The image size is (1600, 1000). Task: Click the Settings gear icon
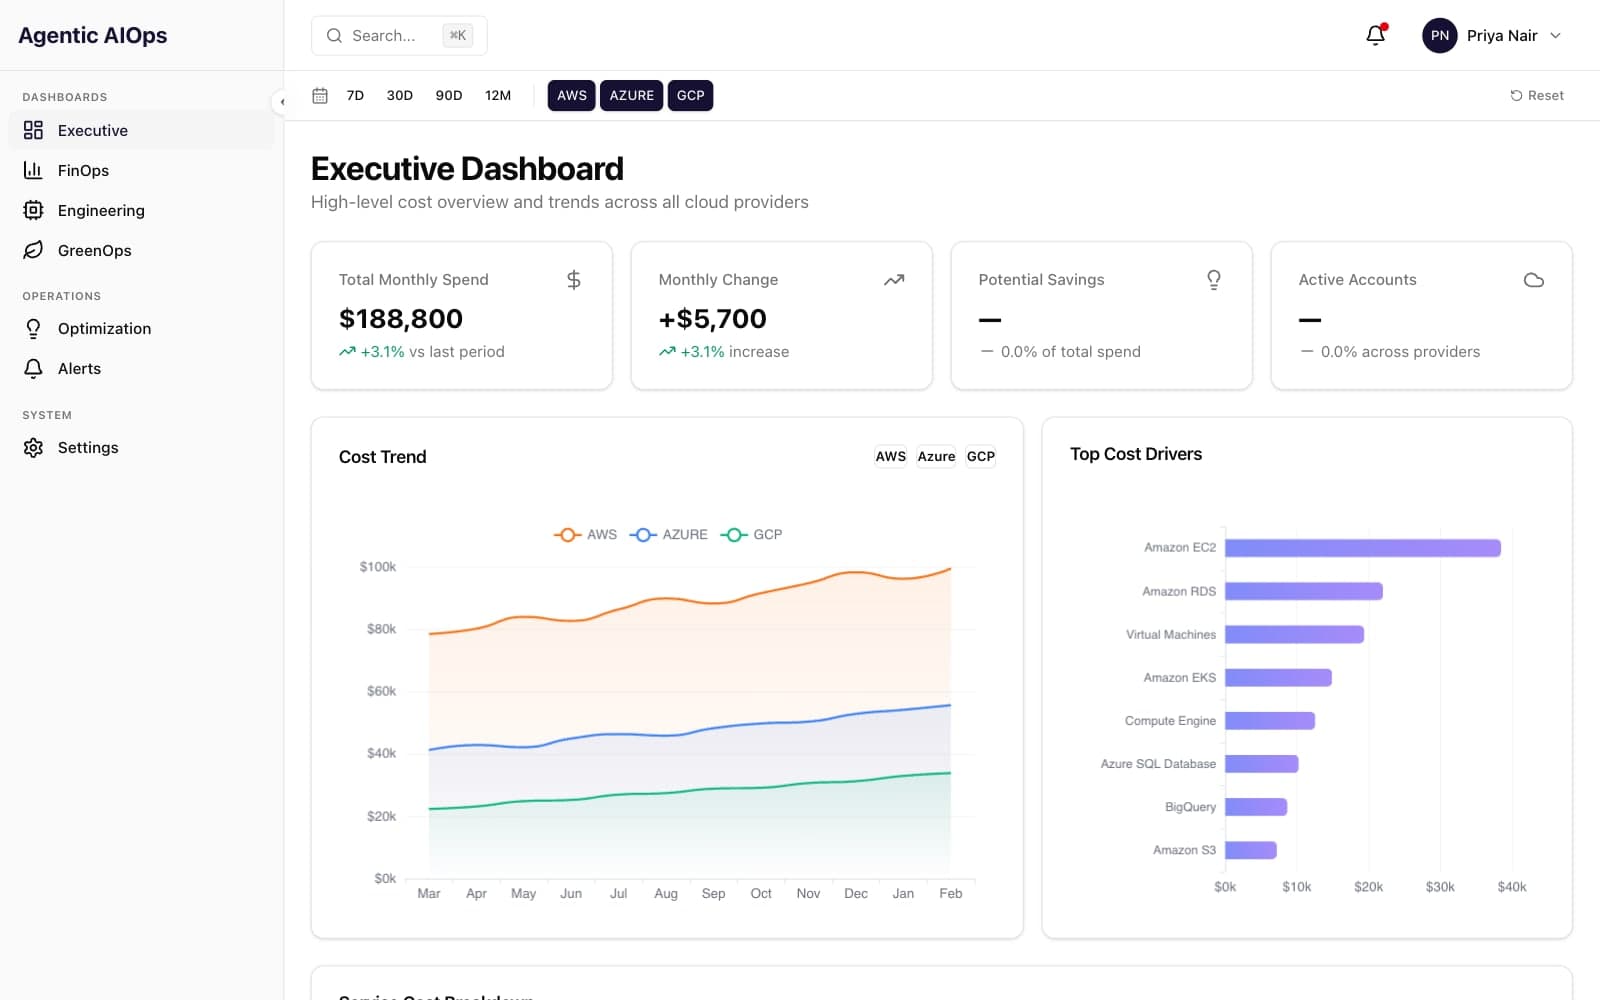point(33,447)
